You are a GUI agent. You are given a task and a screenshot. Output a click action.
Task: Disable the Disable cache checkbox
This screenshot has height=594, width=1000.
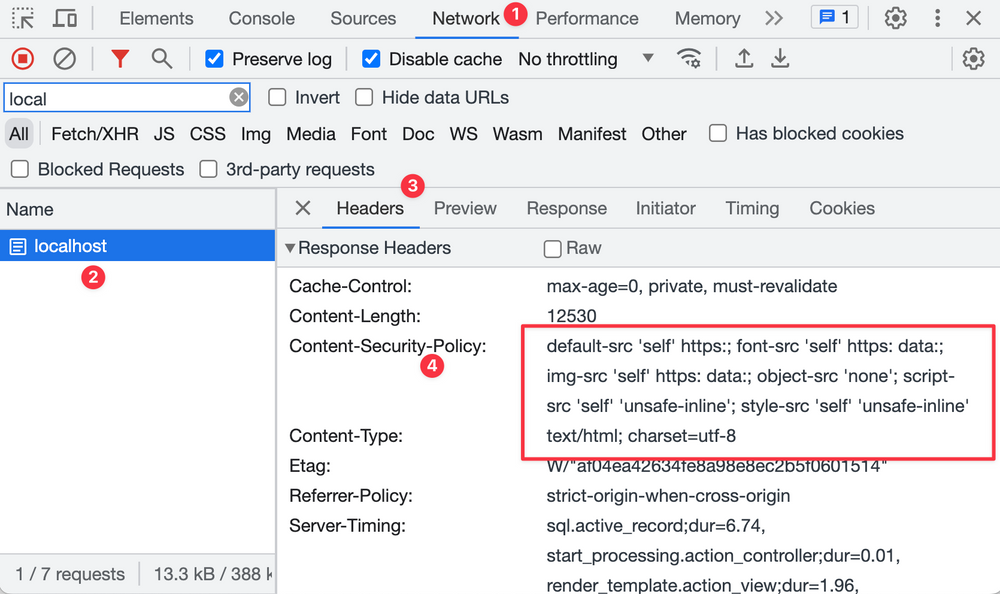click(371, 59)
